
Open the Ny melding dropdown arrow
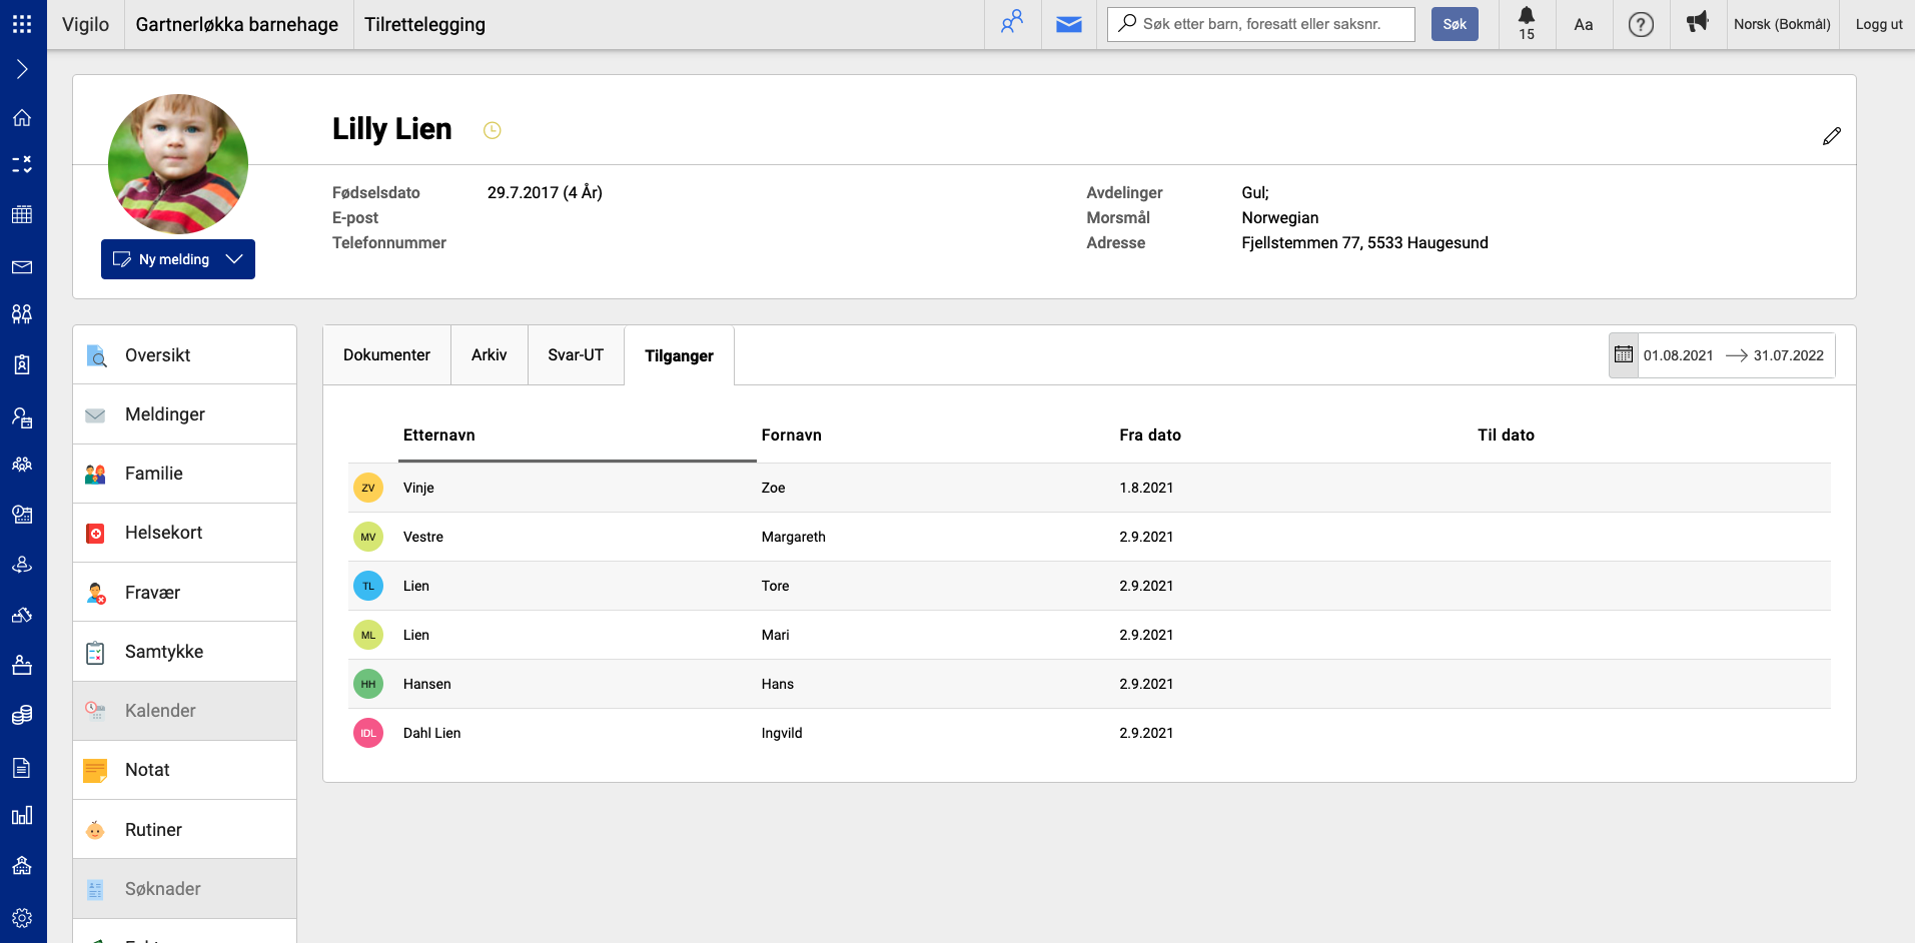coord(235,259)
